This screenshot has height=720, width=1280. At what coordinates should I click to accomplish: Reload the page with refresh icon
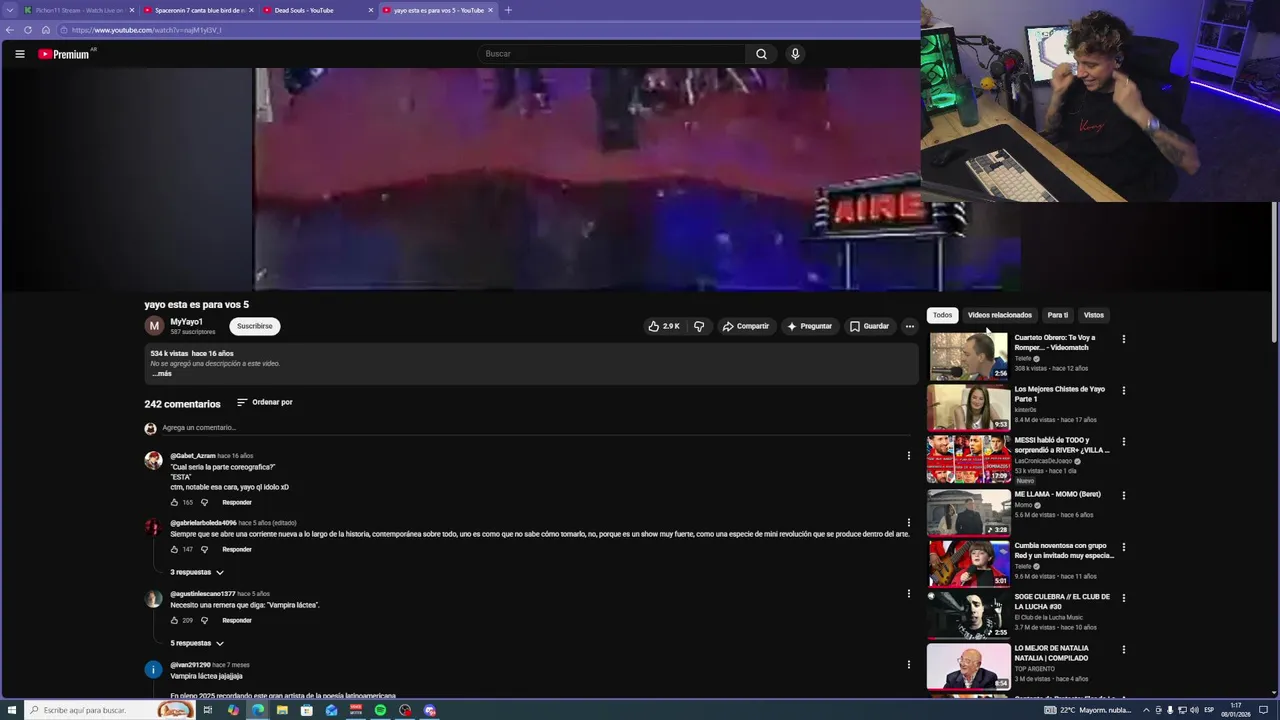(x=28, y=30)
